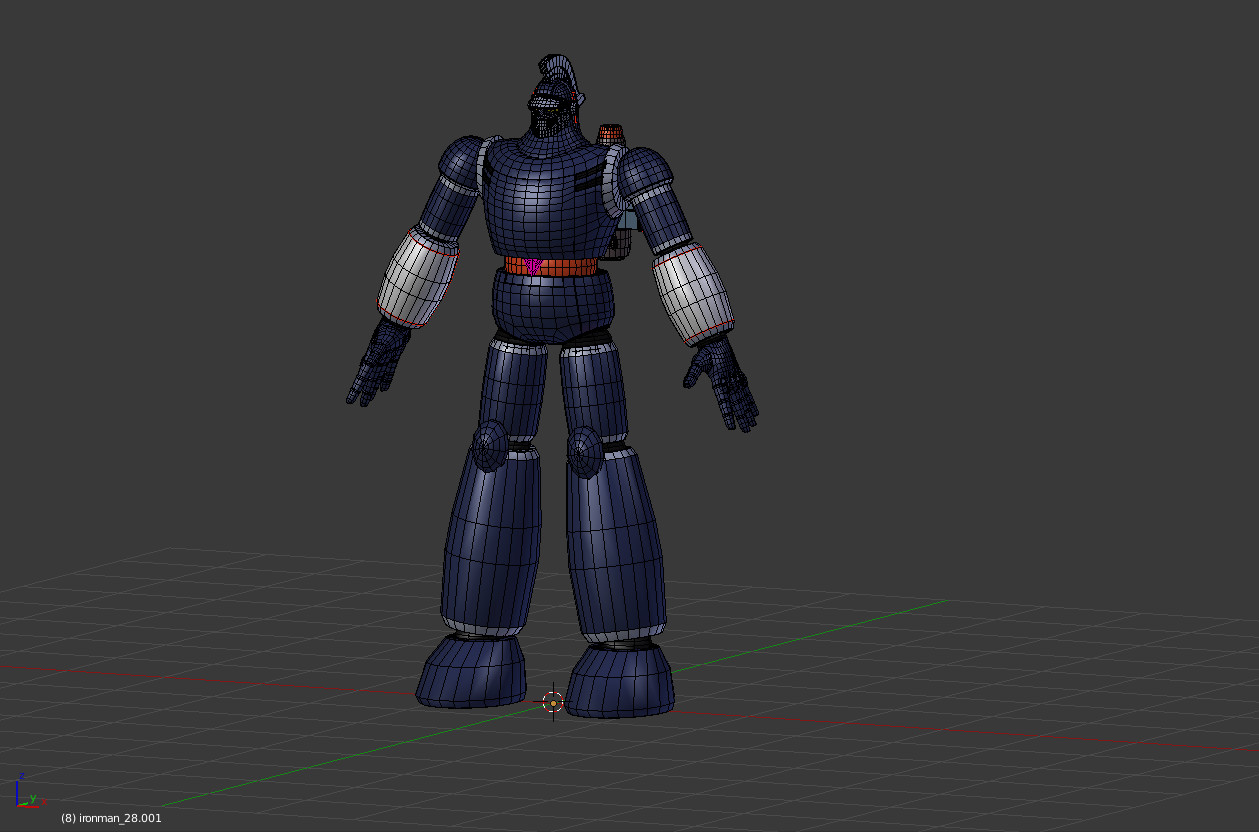Select the robot's orange belt band
The height and width of the screenshot is (832, 1259).
(x=550, y=267)
